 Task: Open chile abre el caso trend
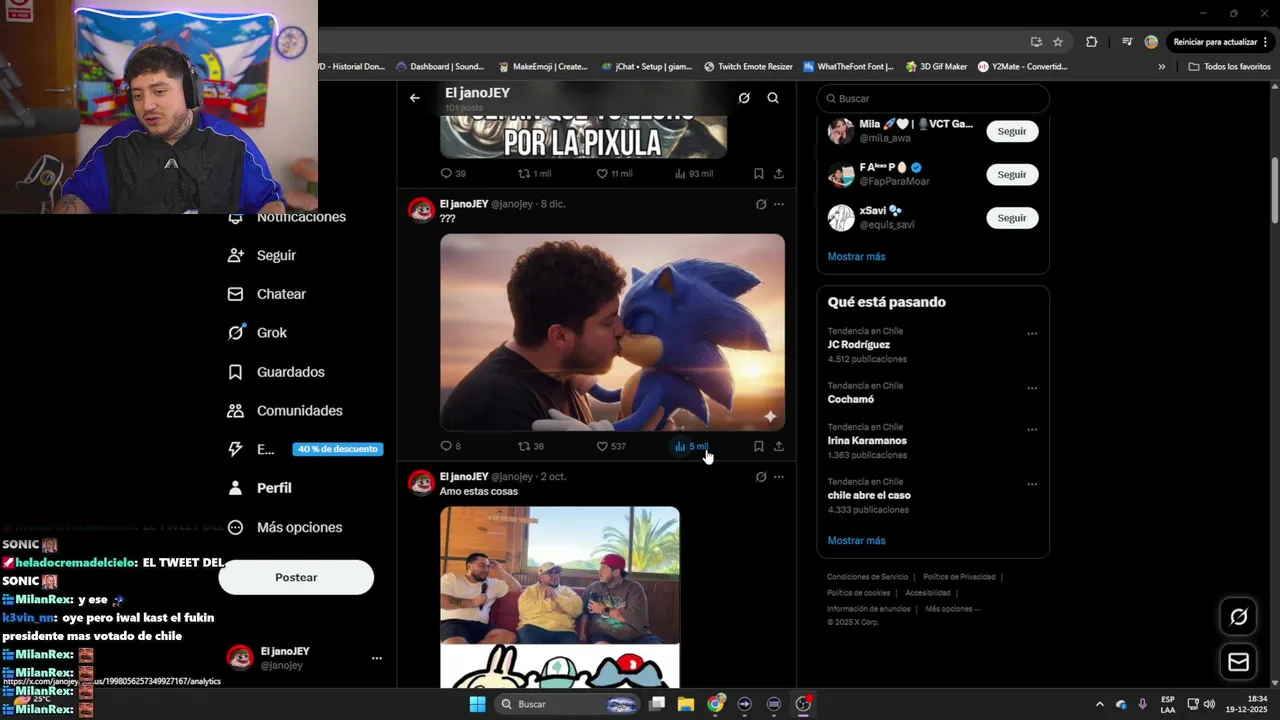[x=869, y=495]
